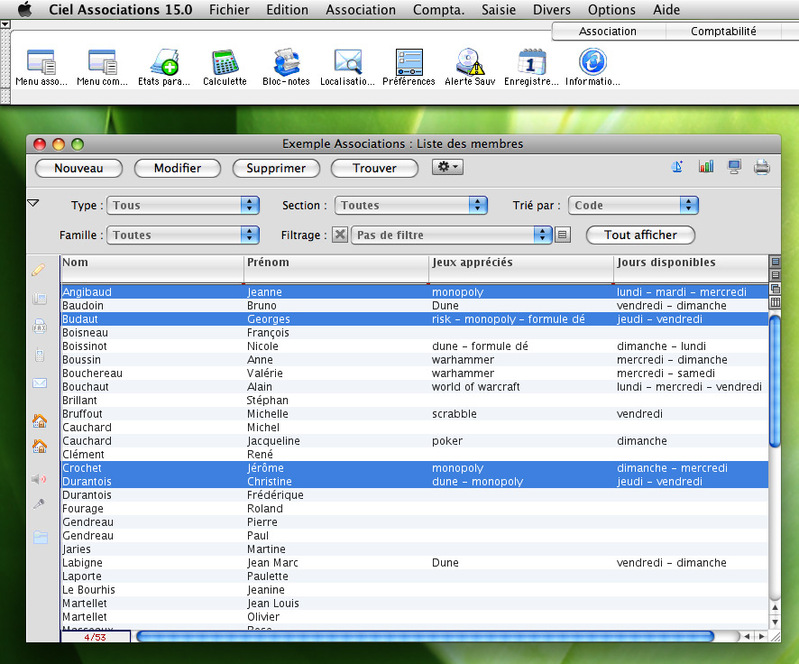Click the Localisation envelope icon

348,67
